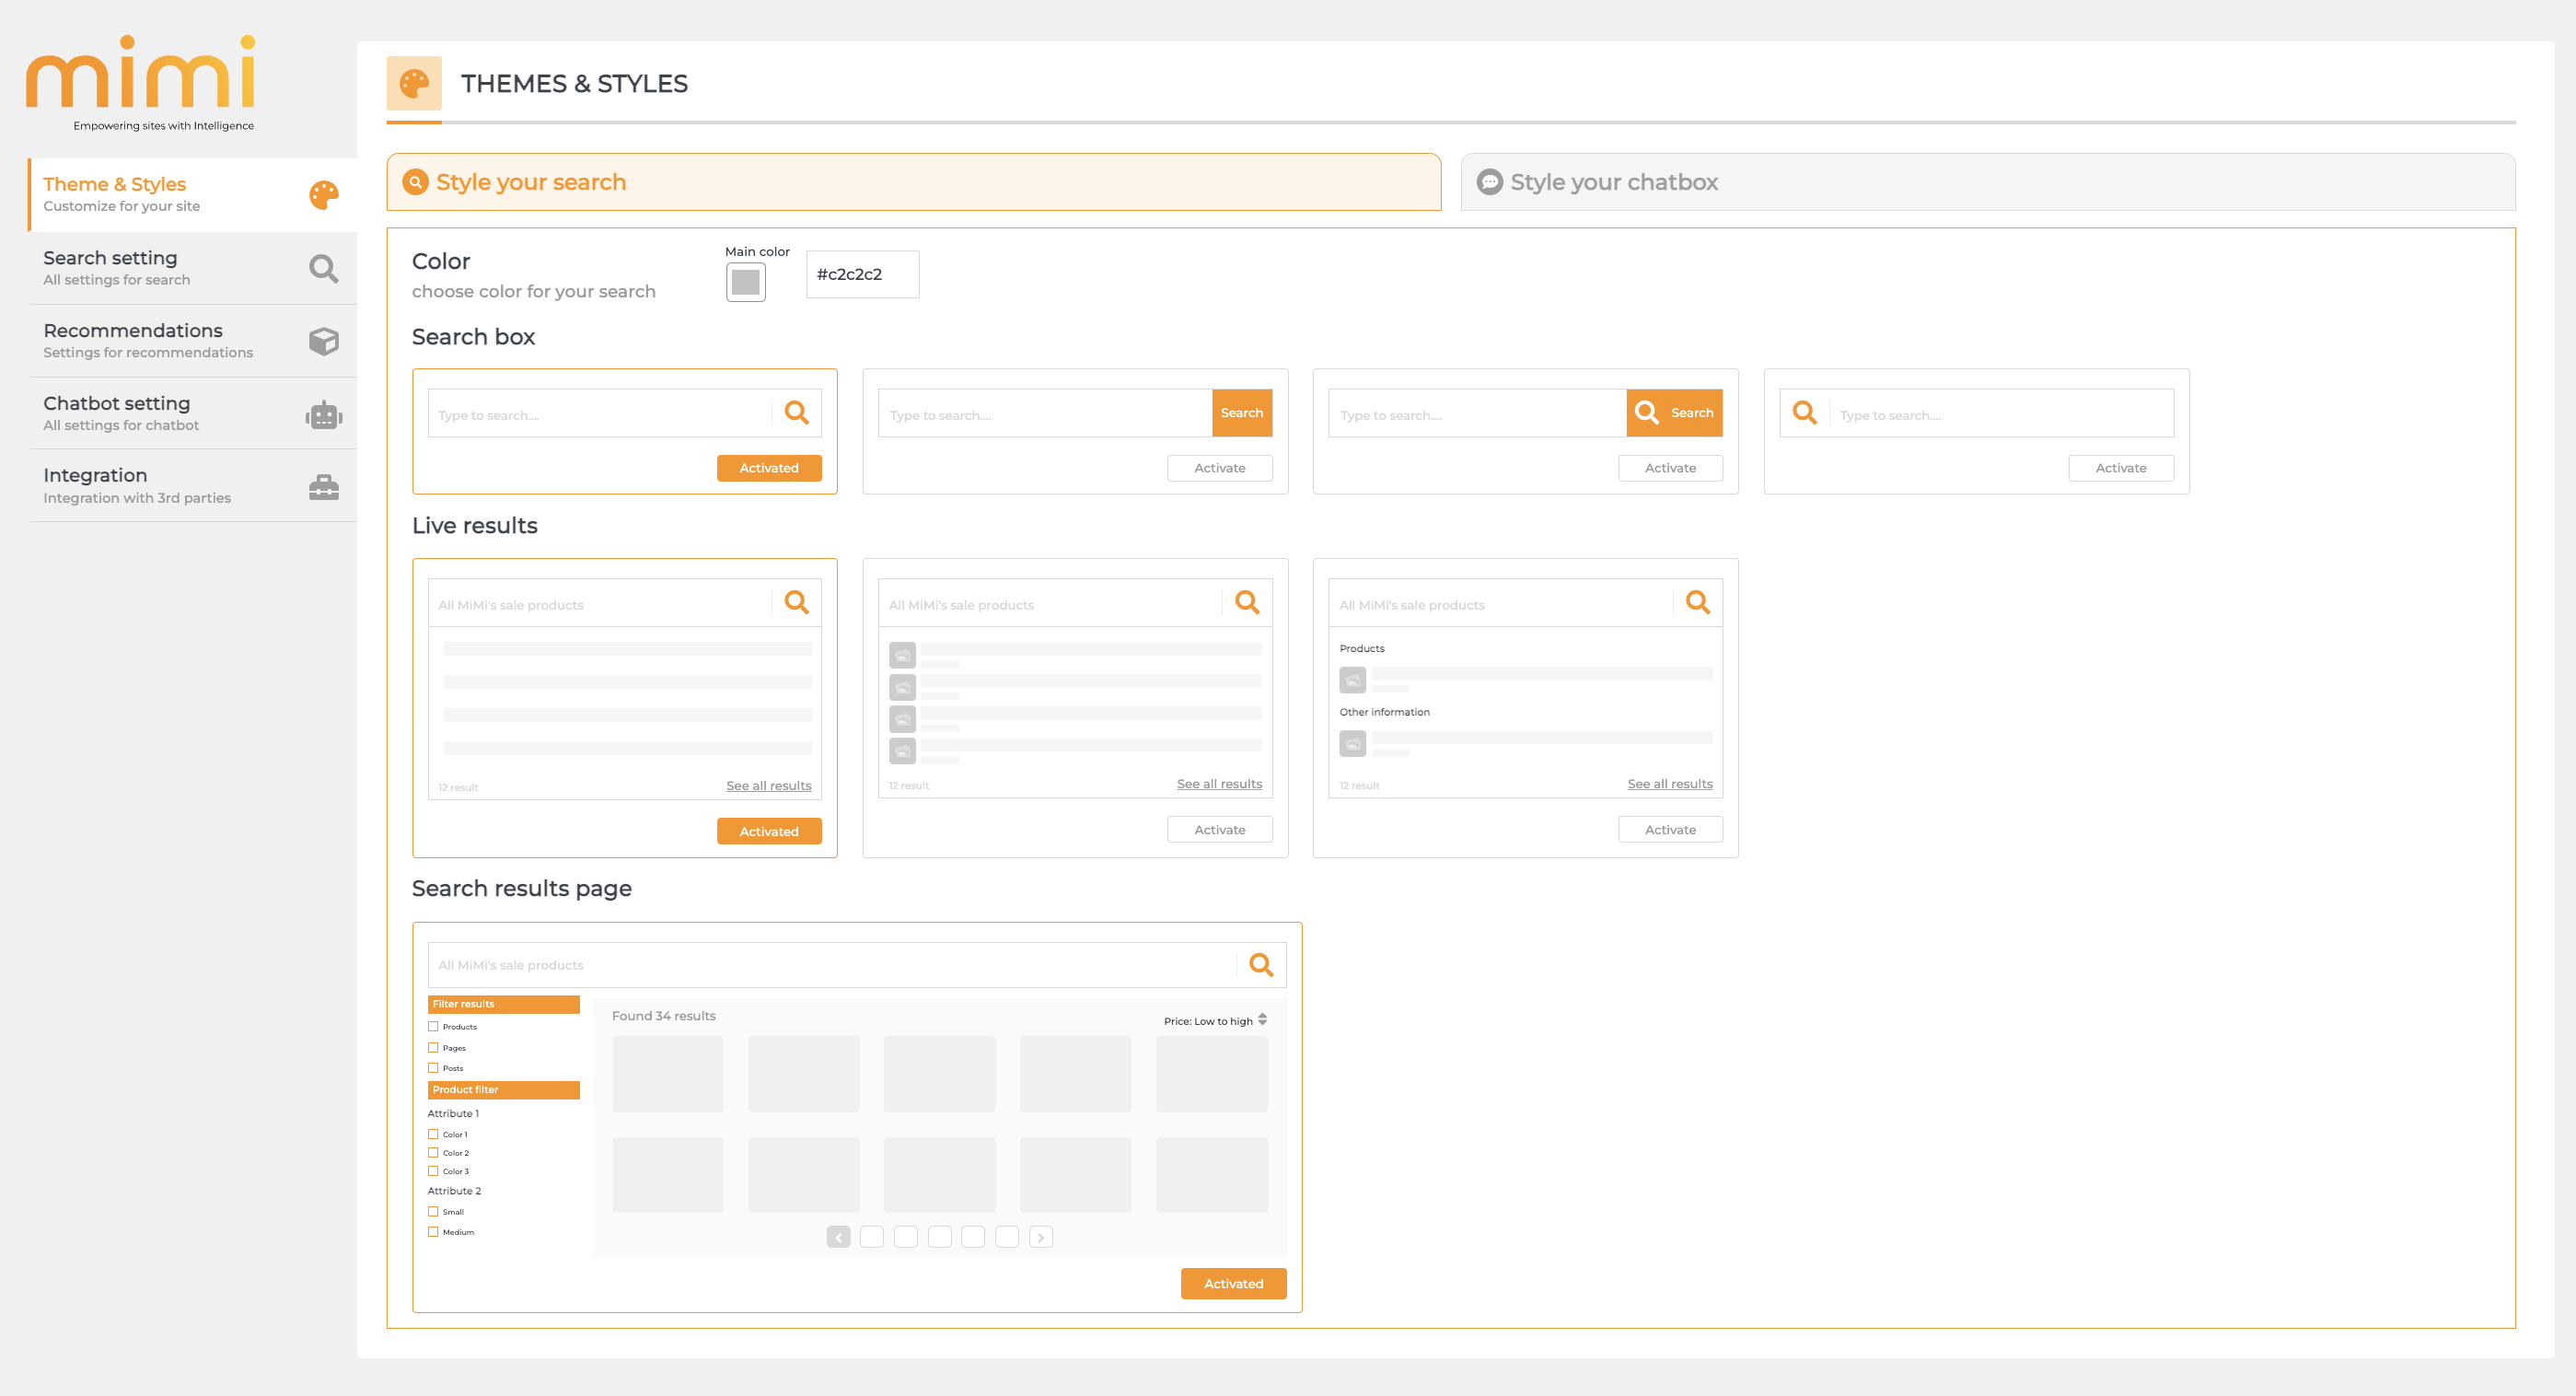Click the Integration toolbox icon
This screenshot has height=1396, width=2576.
click(x=323, y=487)
